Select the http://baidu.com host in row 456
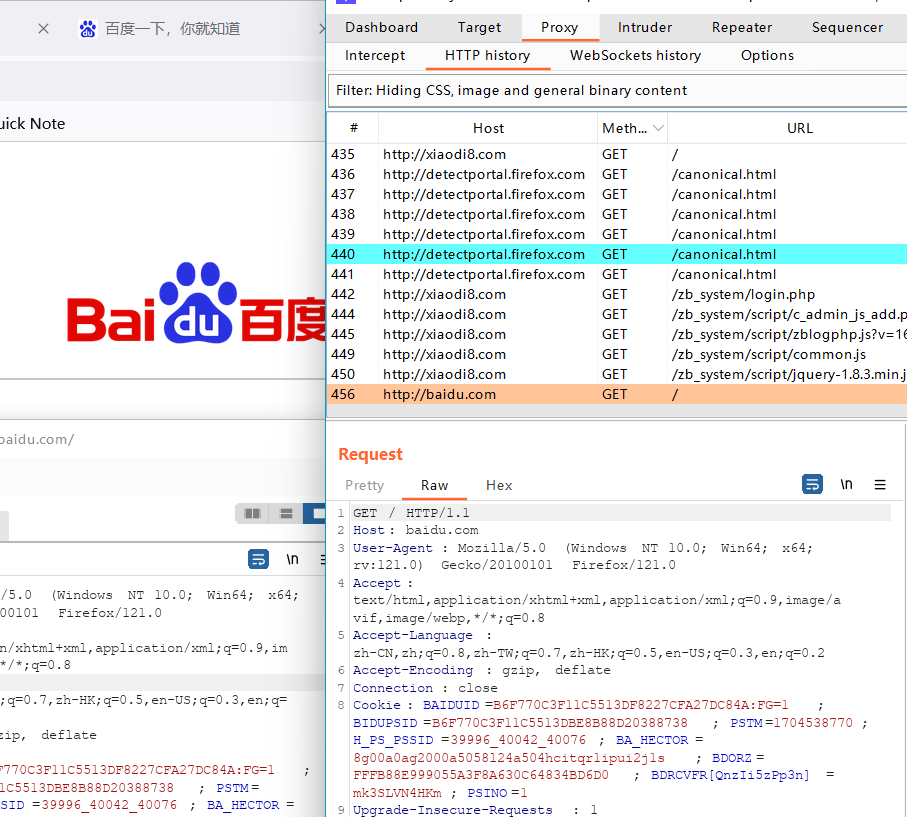The image size is (907, 817). pos(440,395)
